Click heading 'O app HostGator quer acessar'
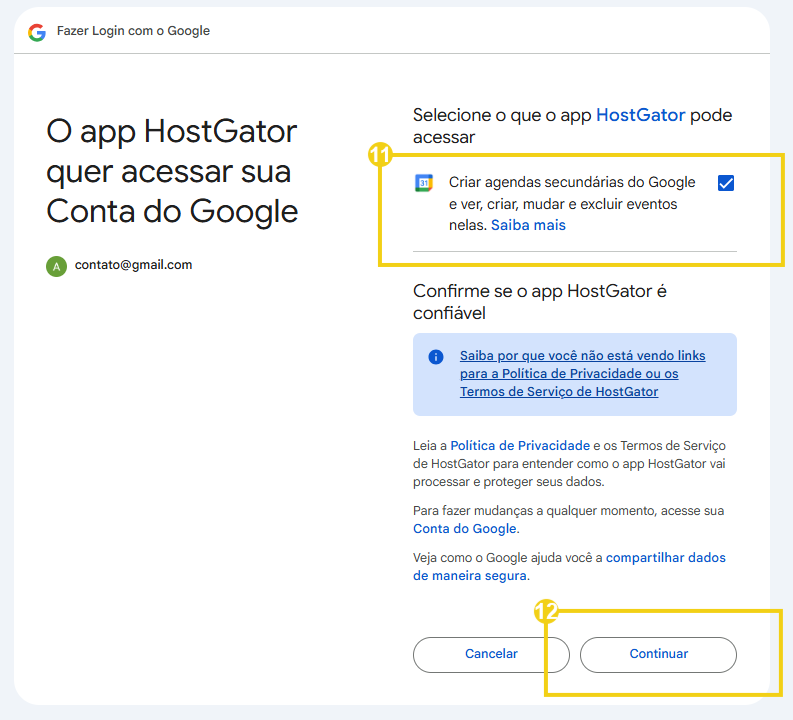This screenshot has width=793, height=720. coord(172,171)
